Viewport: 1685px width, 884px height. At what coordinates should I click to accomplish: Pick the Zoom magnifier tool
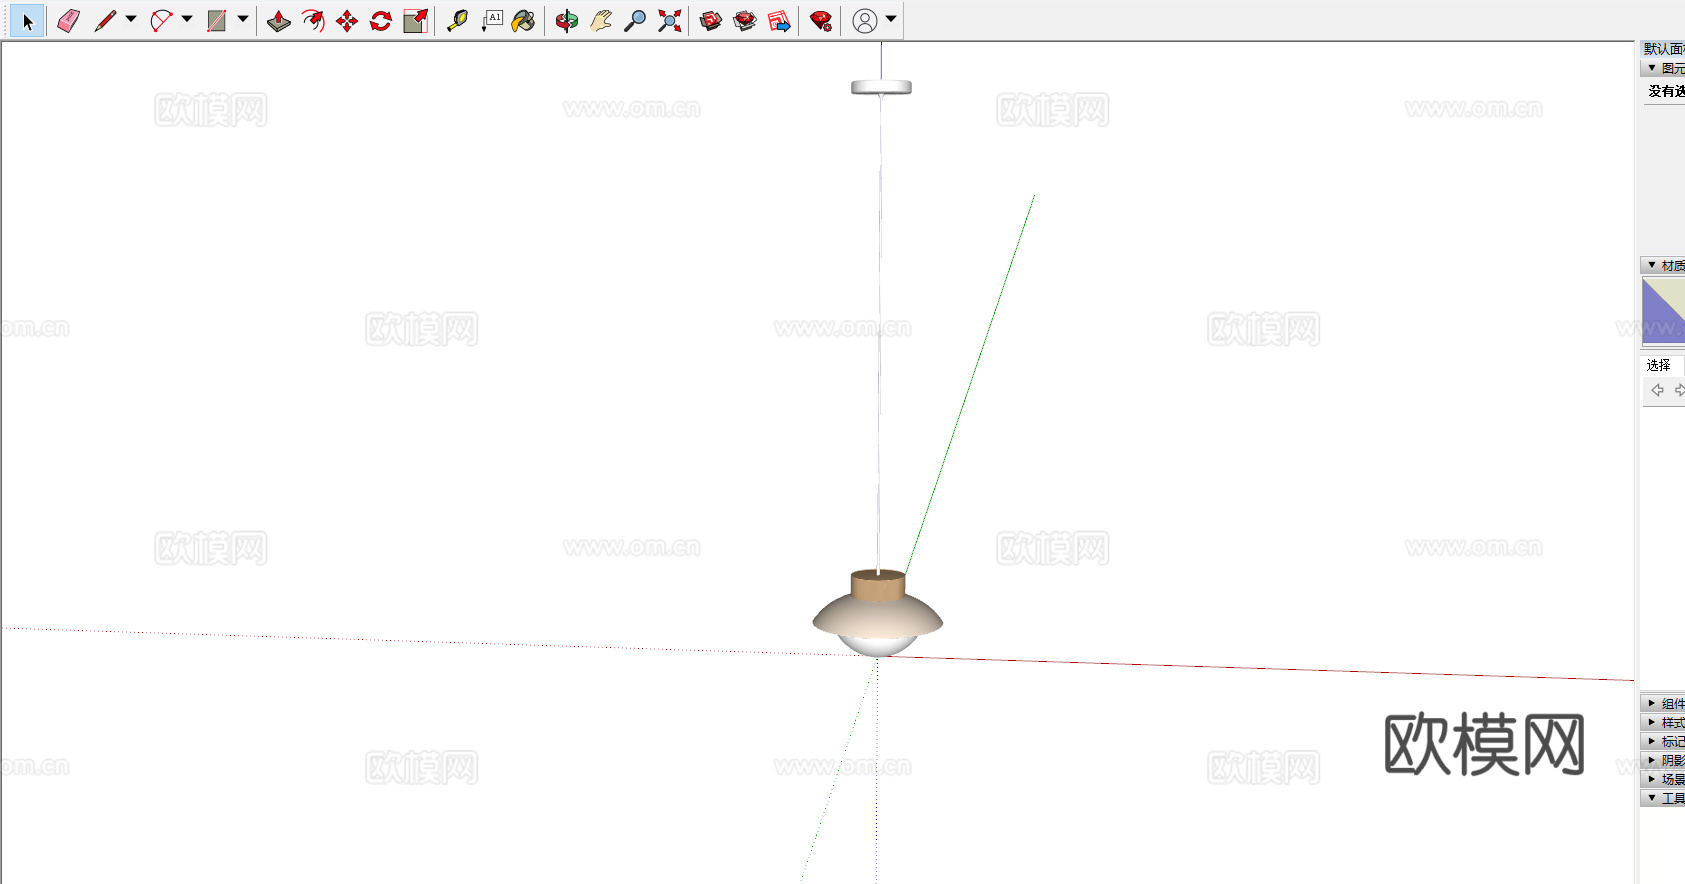pyautogui.click(x=635, y=21)
